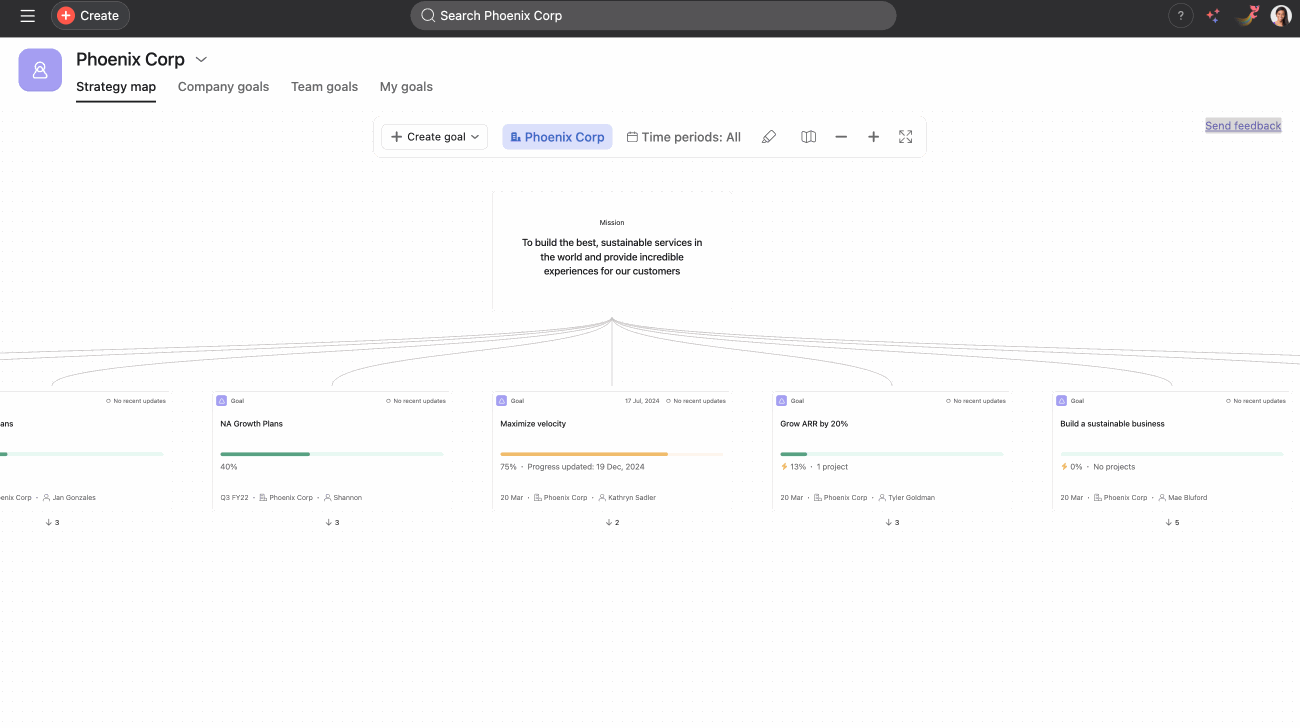Click the Grow ARR by 20% progress bar
The height and width of the screenshot is (728, 1300).
891,454
